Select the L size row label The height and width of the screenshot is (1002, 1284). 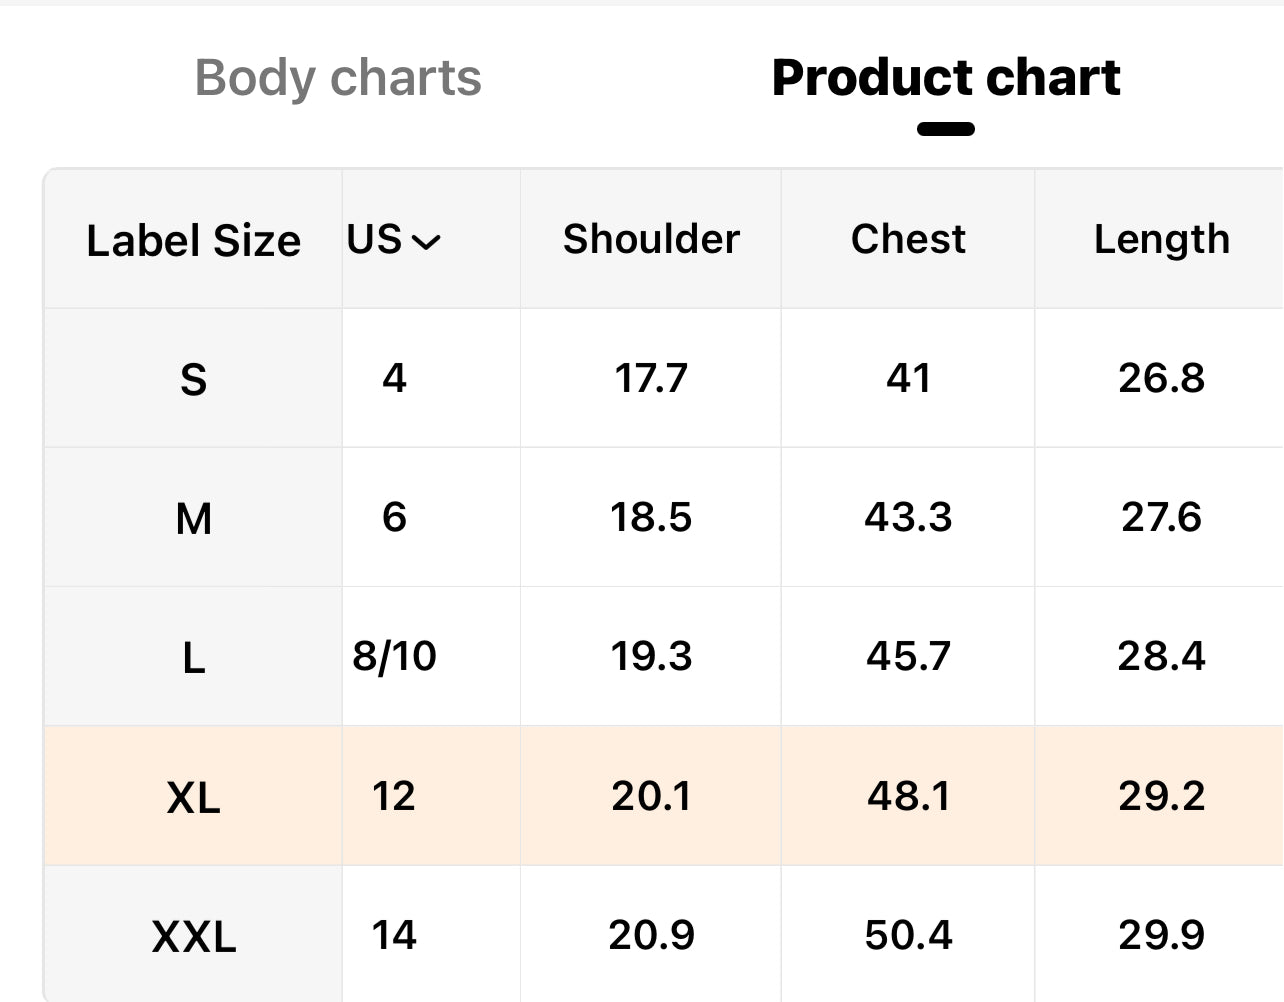(193, 657)
